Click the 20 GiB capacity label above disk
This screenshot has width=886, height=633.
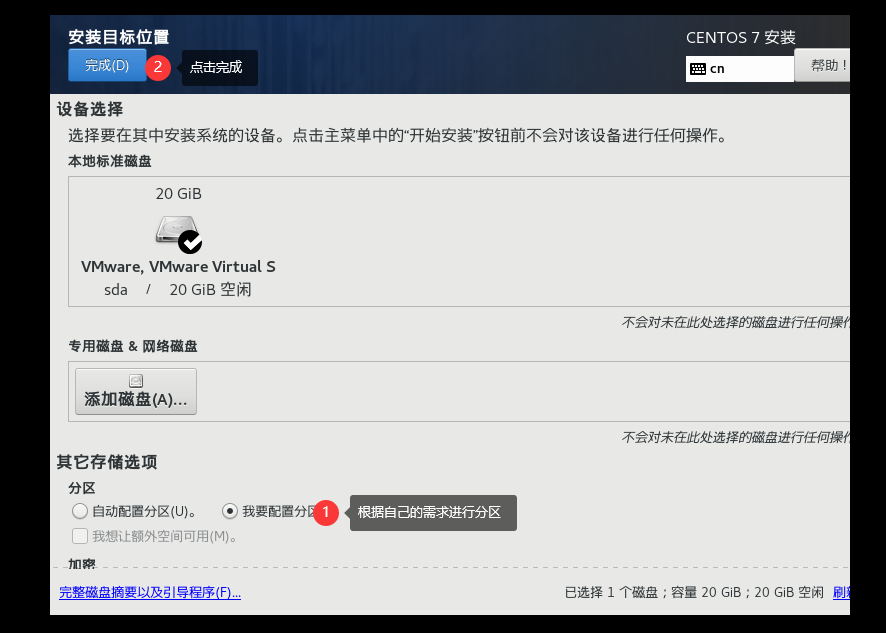(178, 194)
